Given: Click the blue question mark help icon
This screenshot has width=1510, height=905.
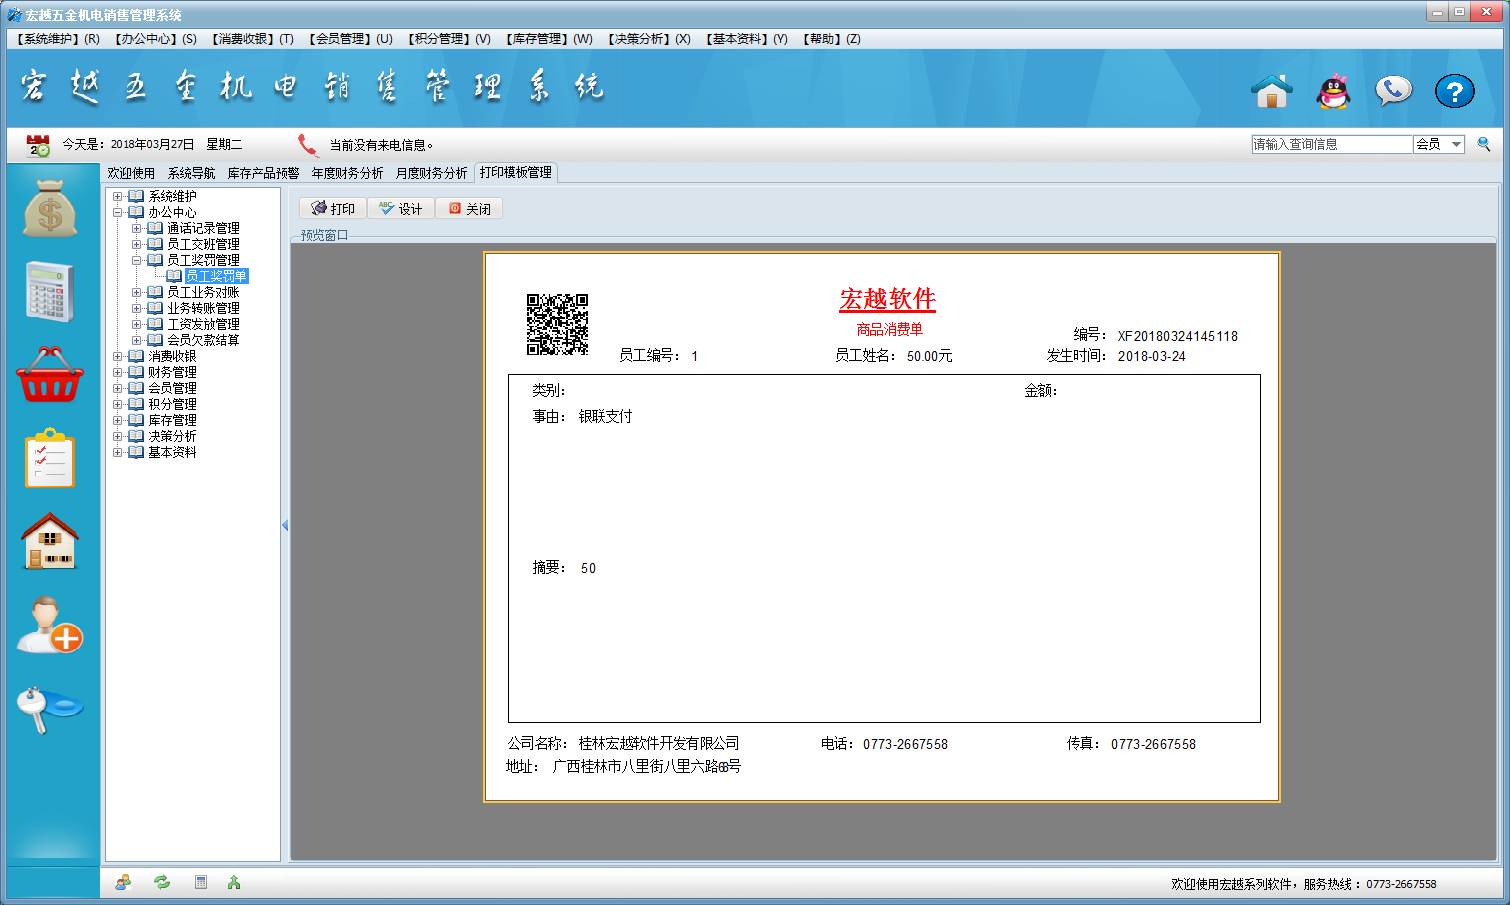Looking at the screenshot, I should (1454, 91).
